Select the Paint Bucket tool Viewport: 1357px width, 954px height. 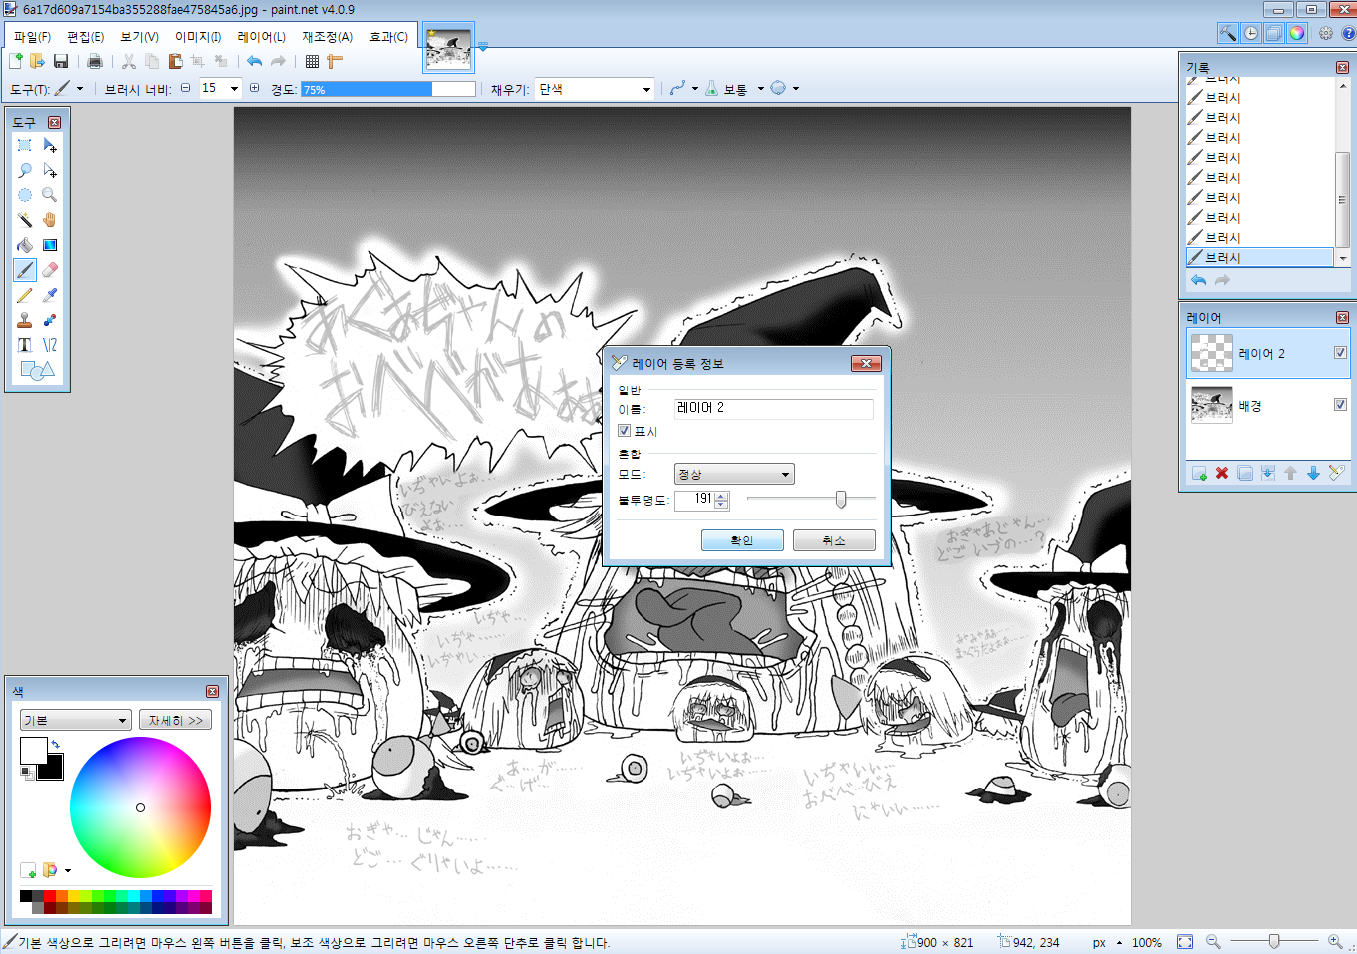25,246
